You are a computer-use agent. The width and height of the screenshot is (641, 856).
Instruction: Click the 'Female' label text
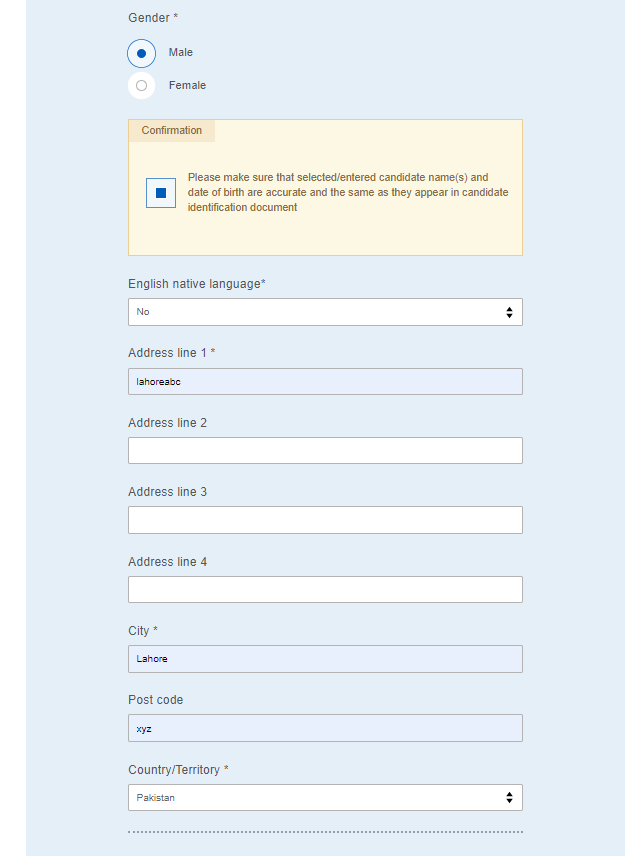187,86
